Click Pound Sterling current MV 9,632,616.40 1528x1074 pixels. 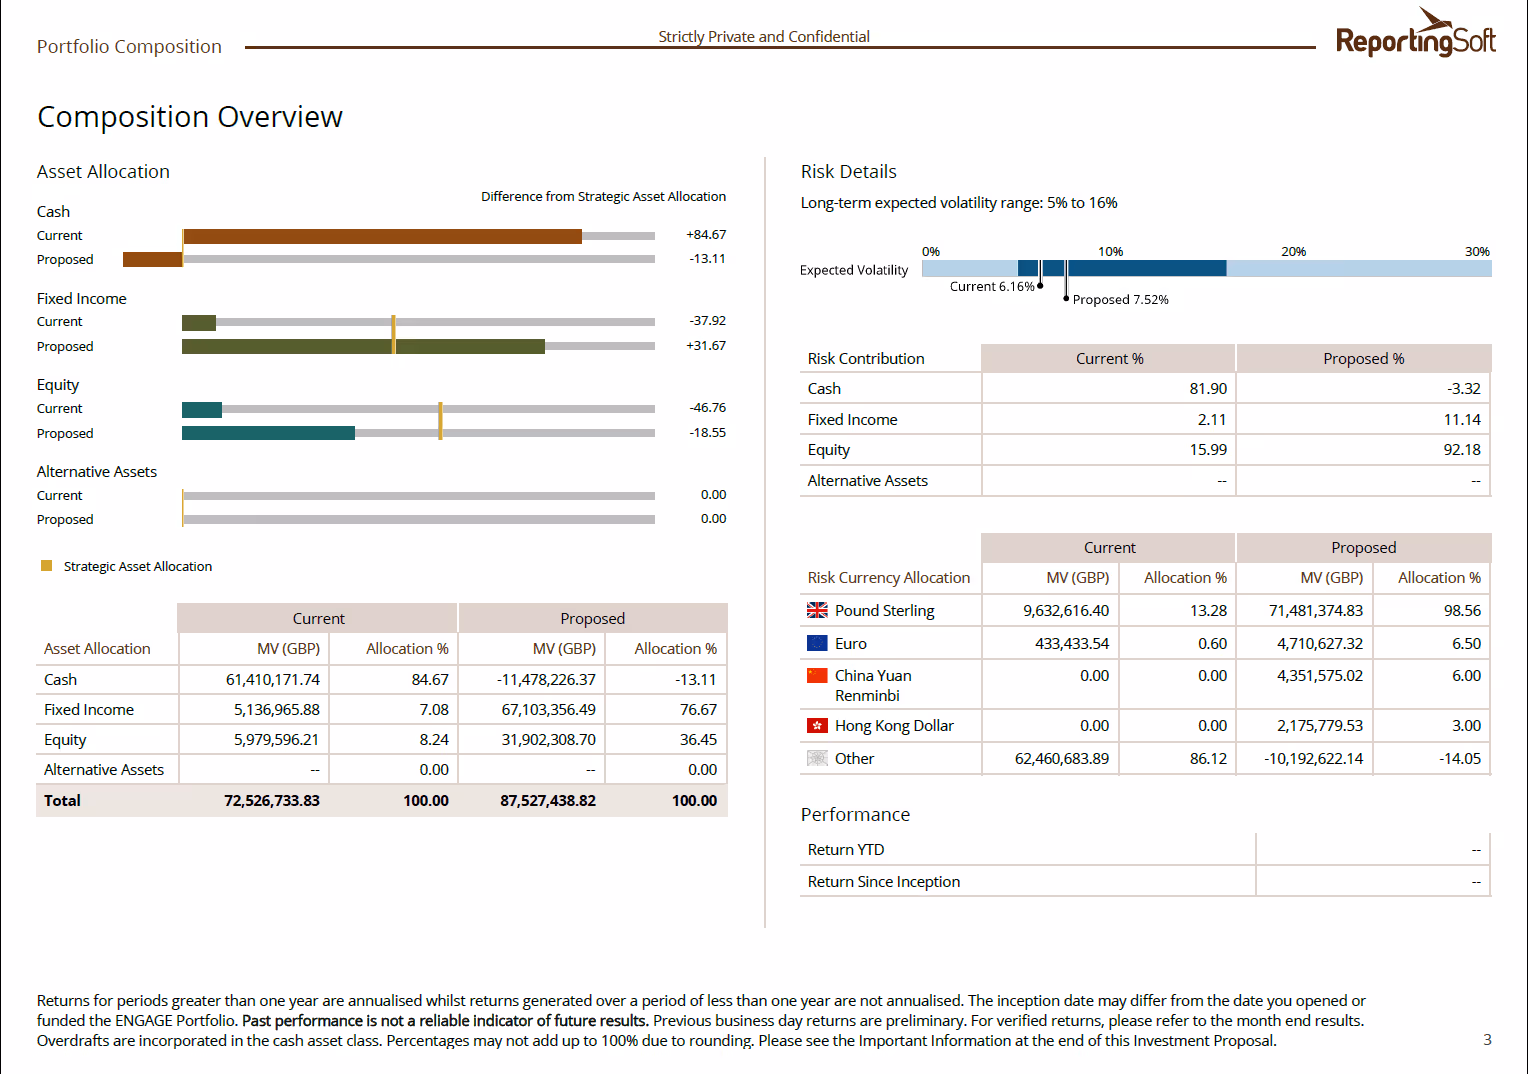pyautogui.click(x=1066, y=610)
